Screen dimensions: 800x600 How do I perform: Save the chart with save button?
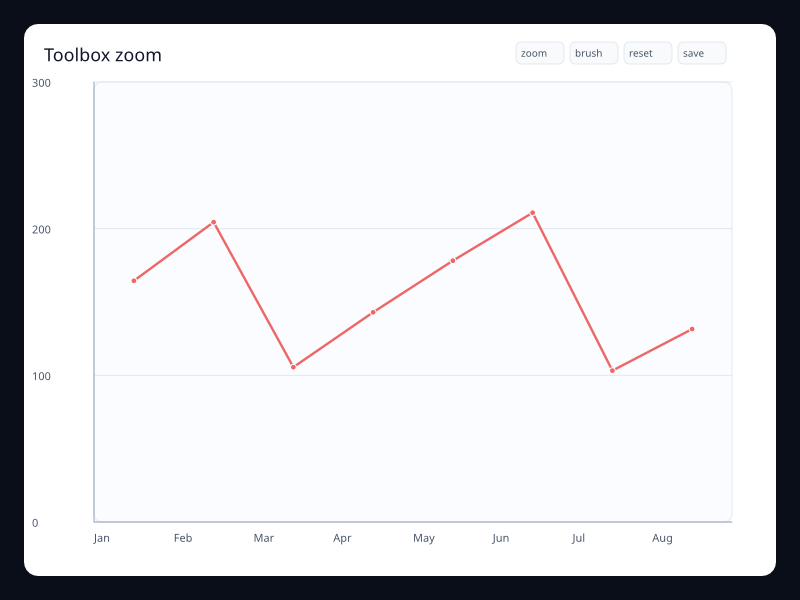pos(702,53)
